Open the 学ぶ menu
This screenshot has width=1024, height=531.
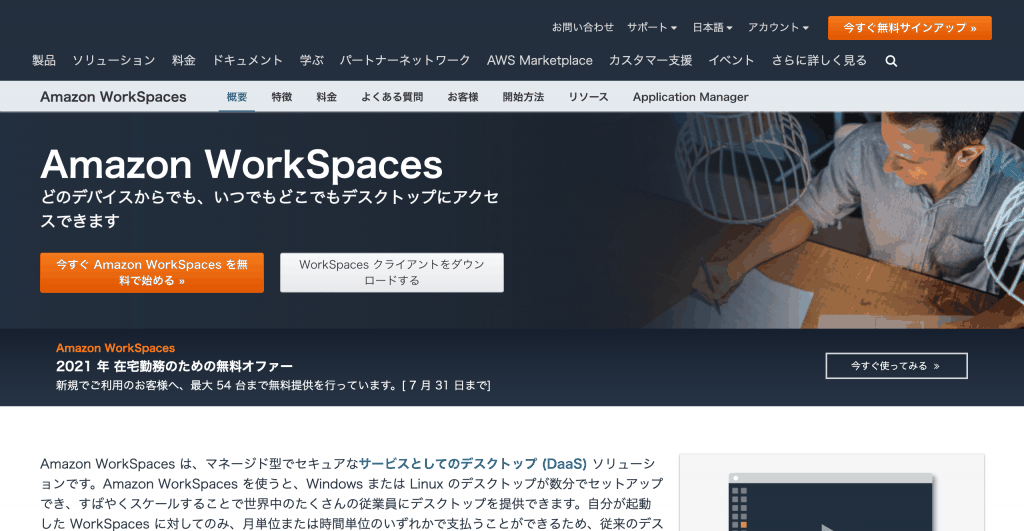coord(312,61)
